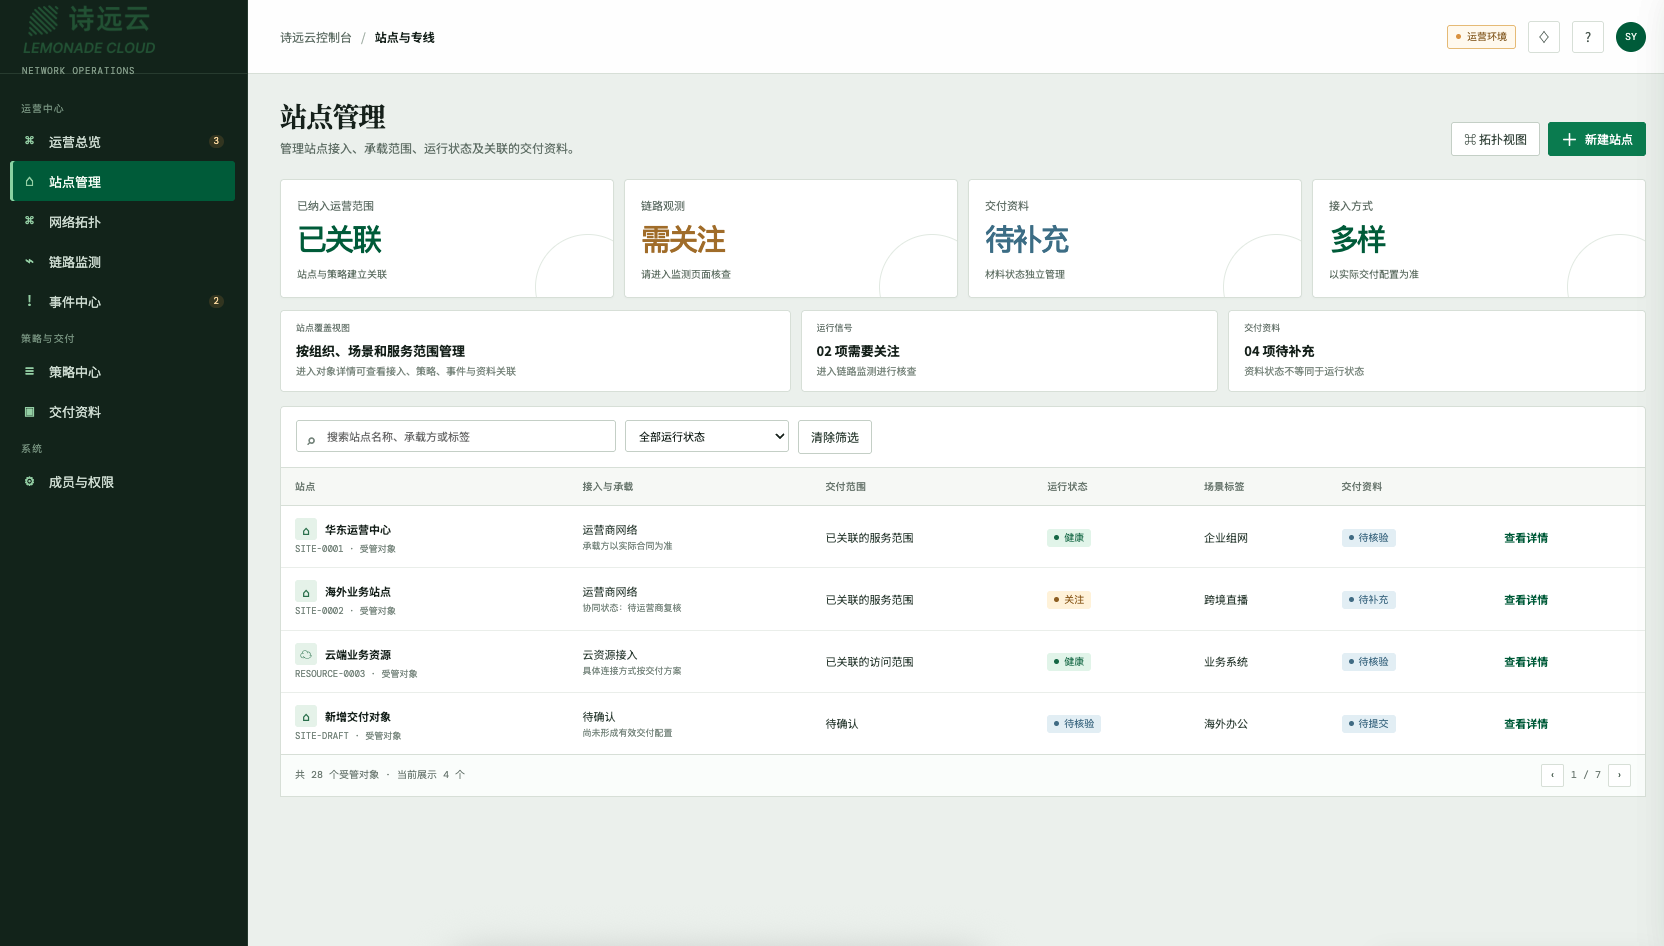
Task: Click 新增交付对象 row name
Action: tap(358, 717)
